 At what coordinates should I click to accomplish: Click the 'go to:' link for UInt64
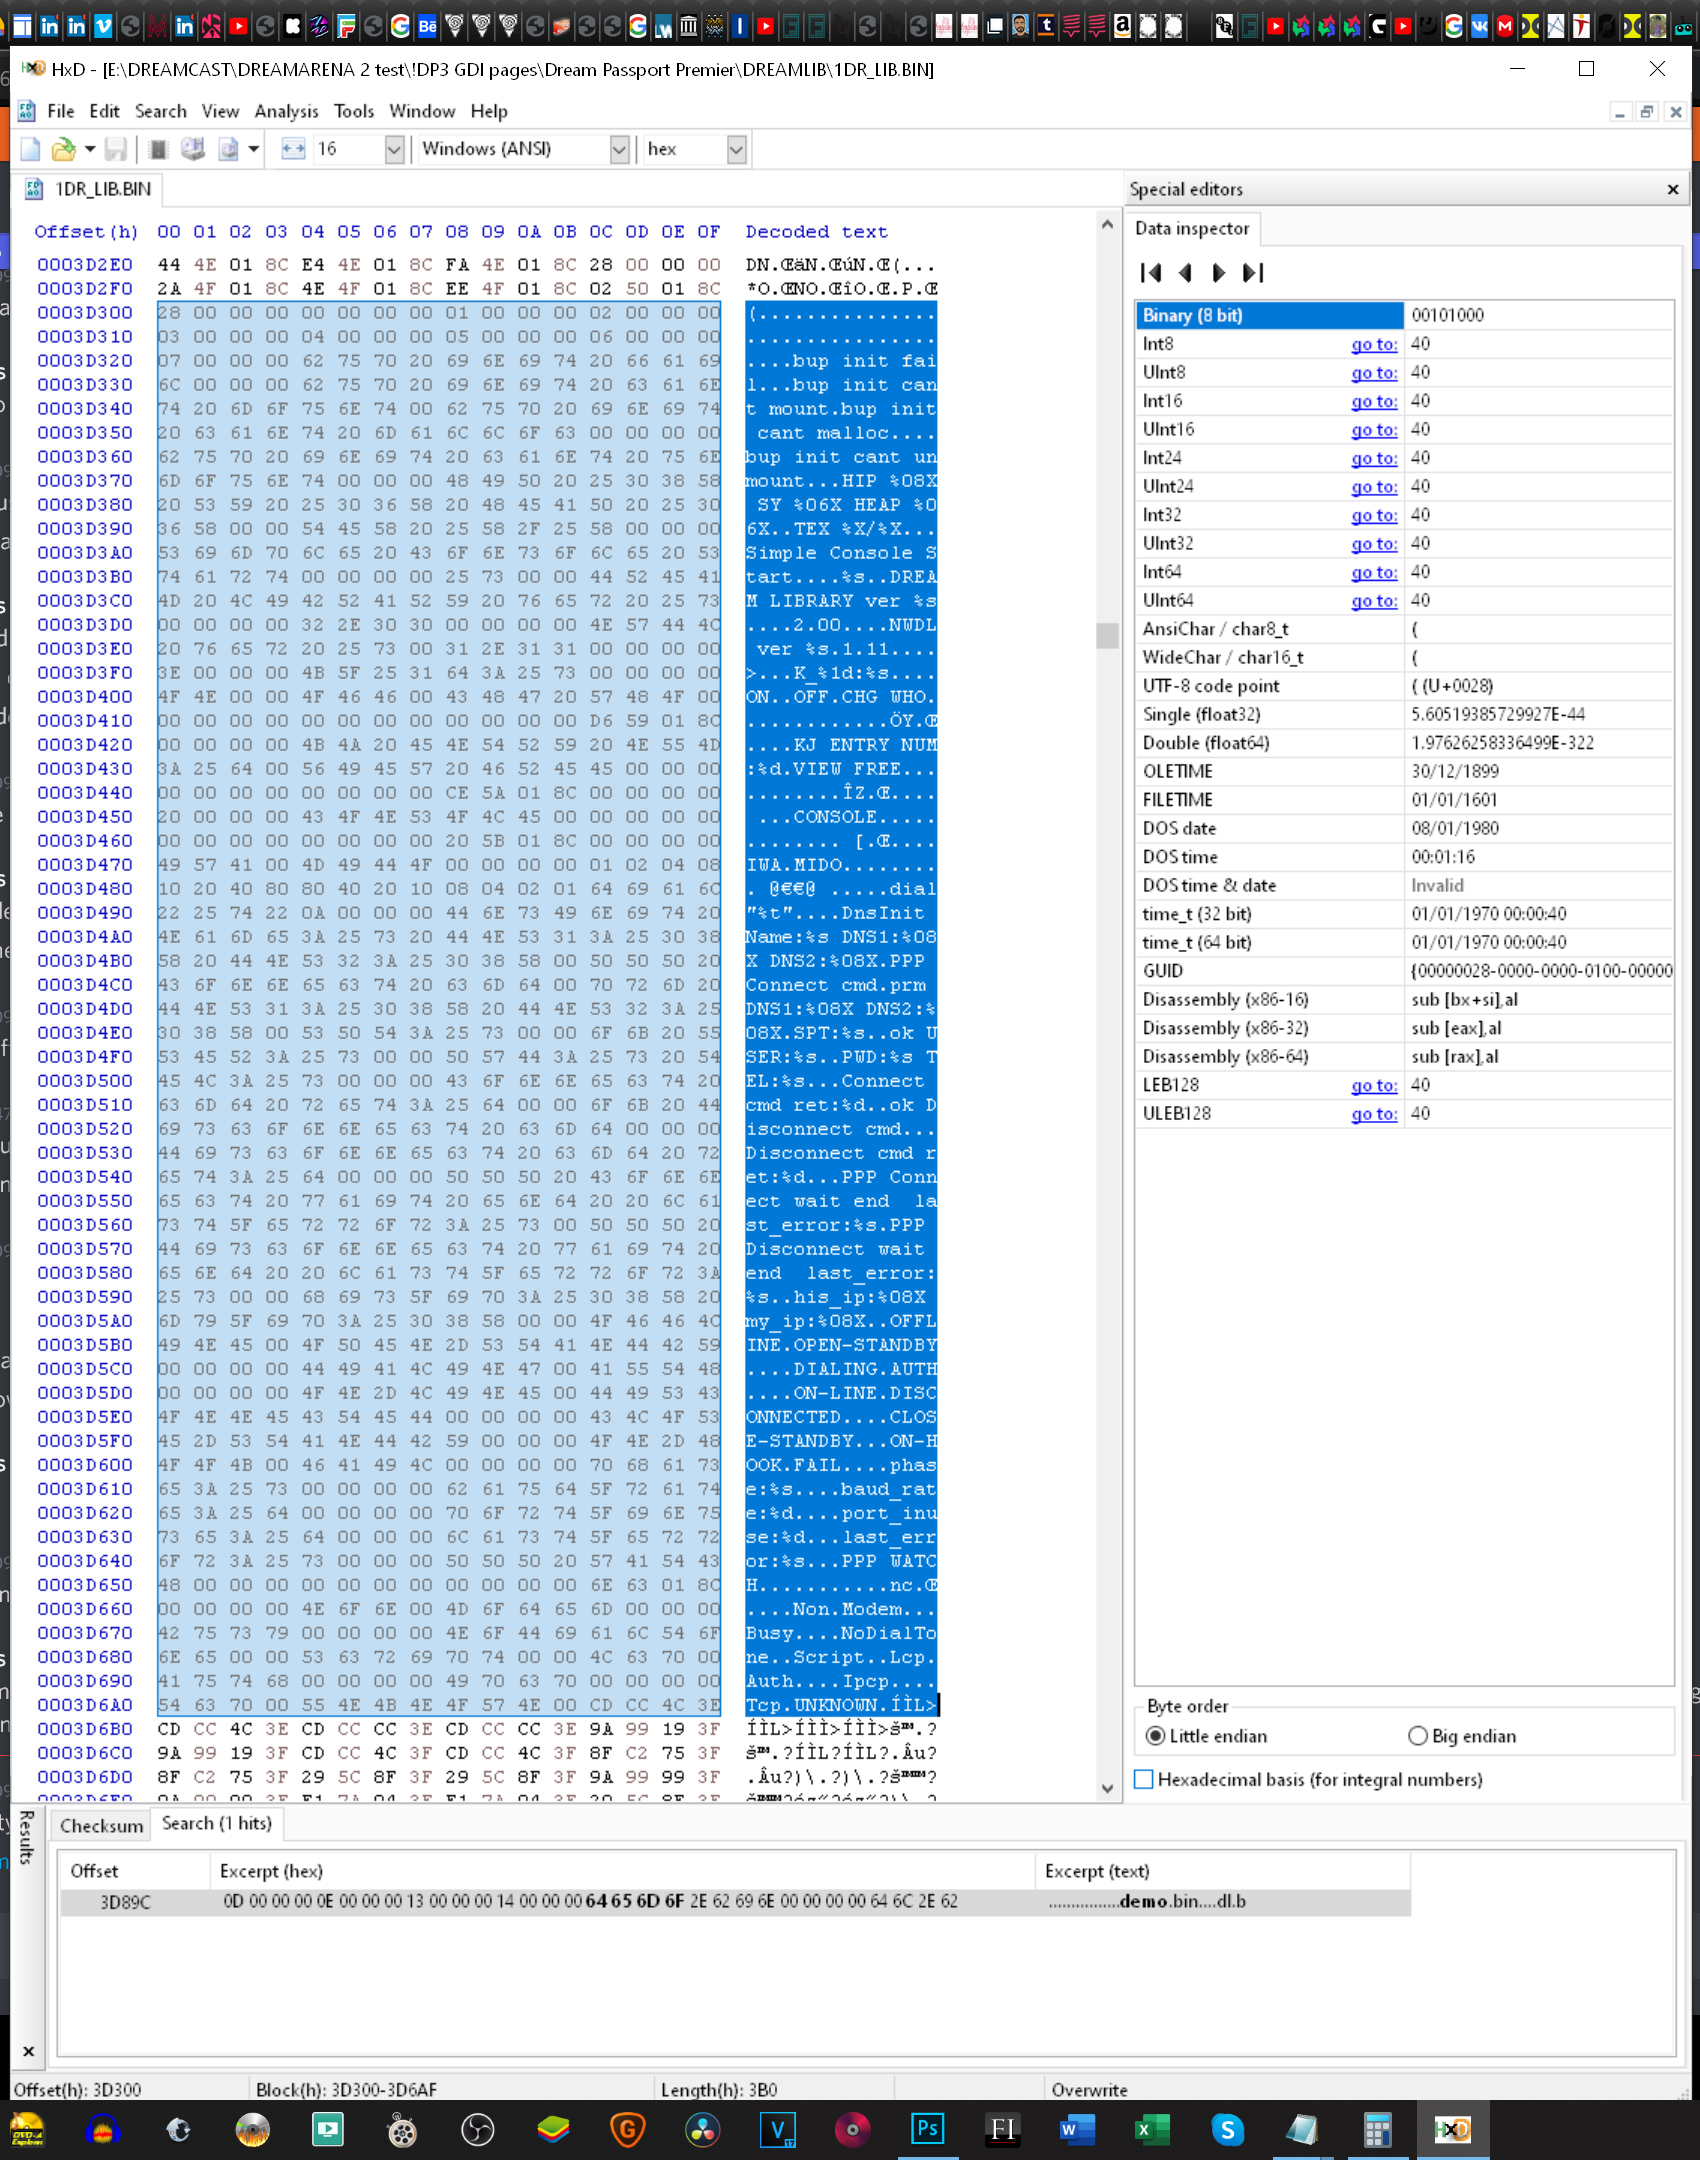click(x=1374, y=601)
